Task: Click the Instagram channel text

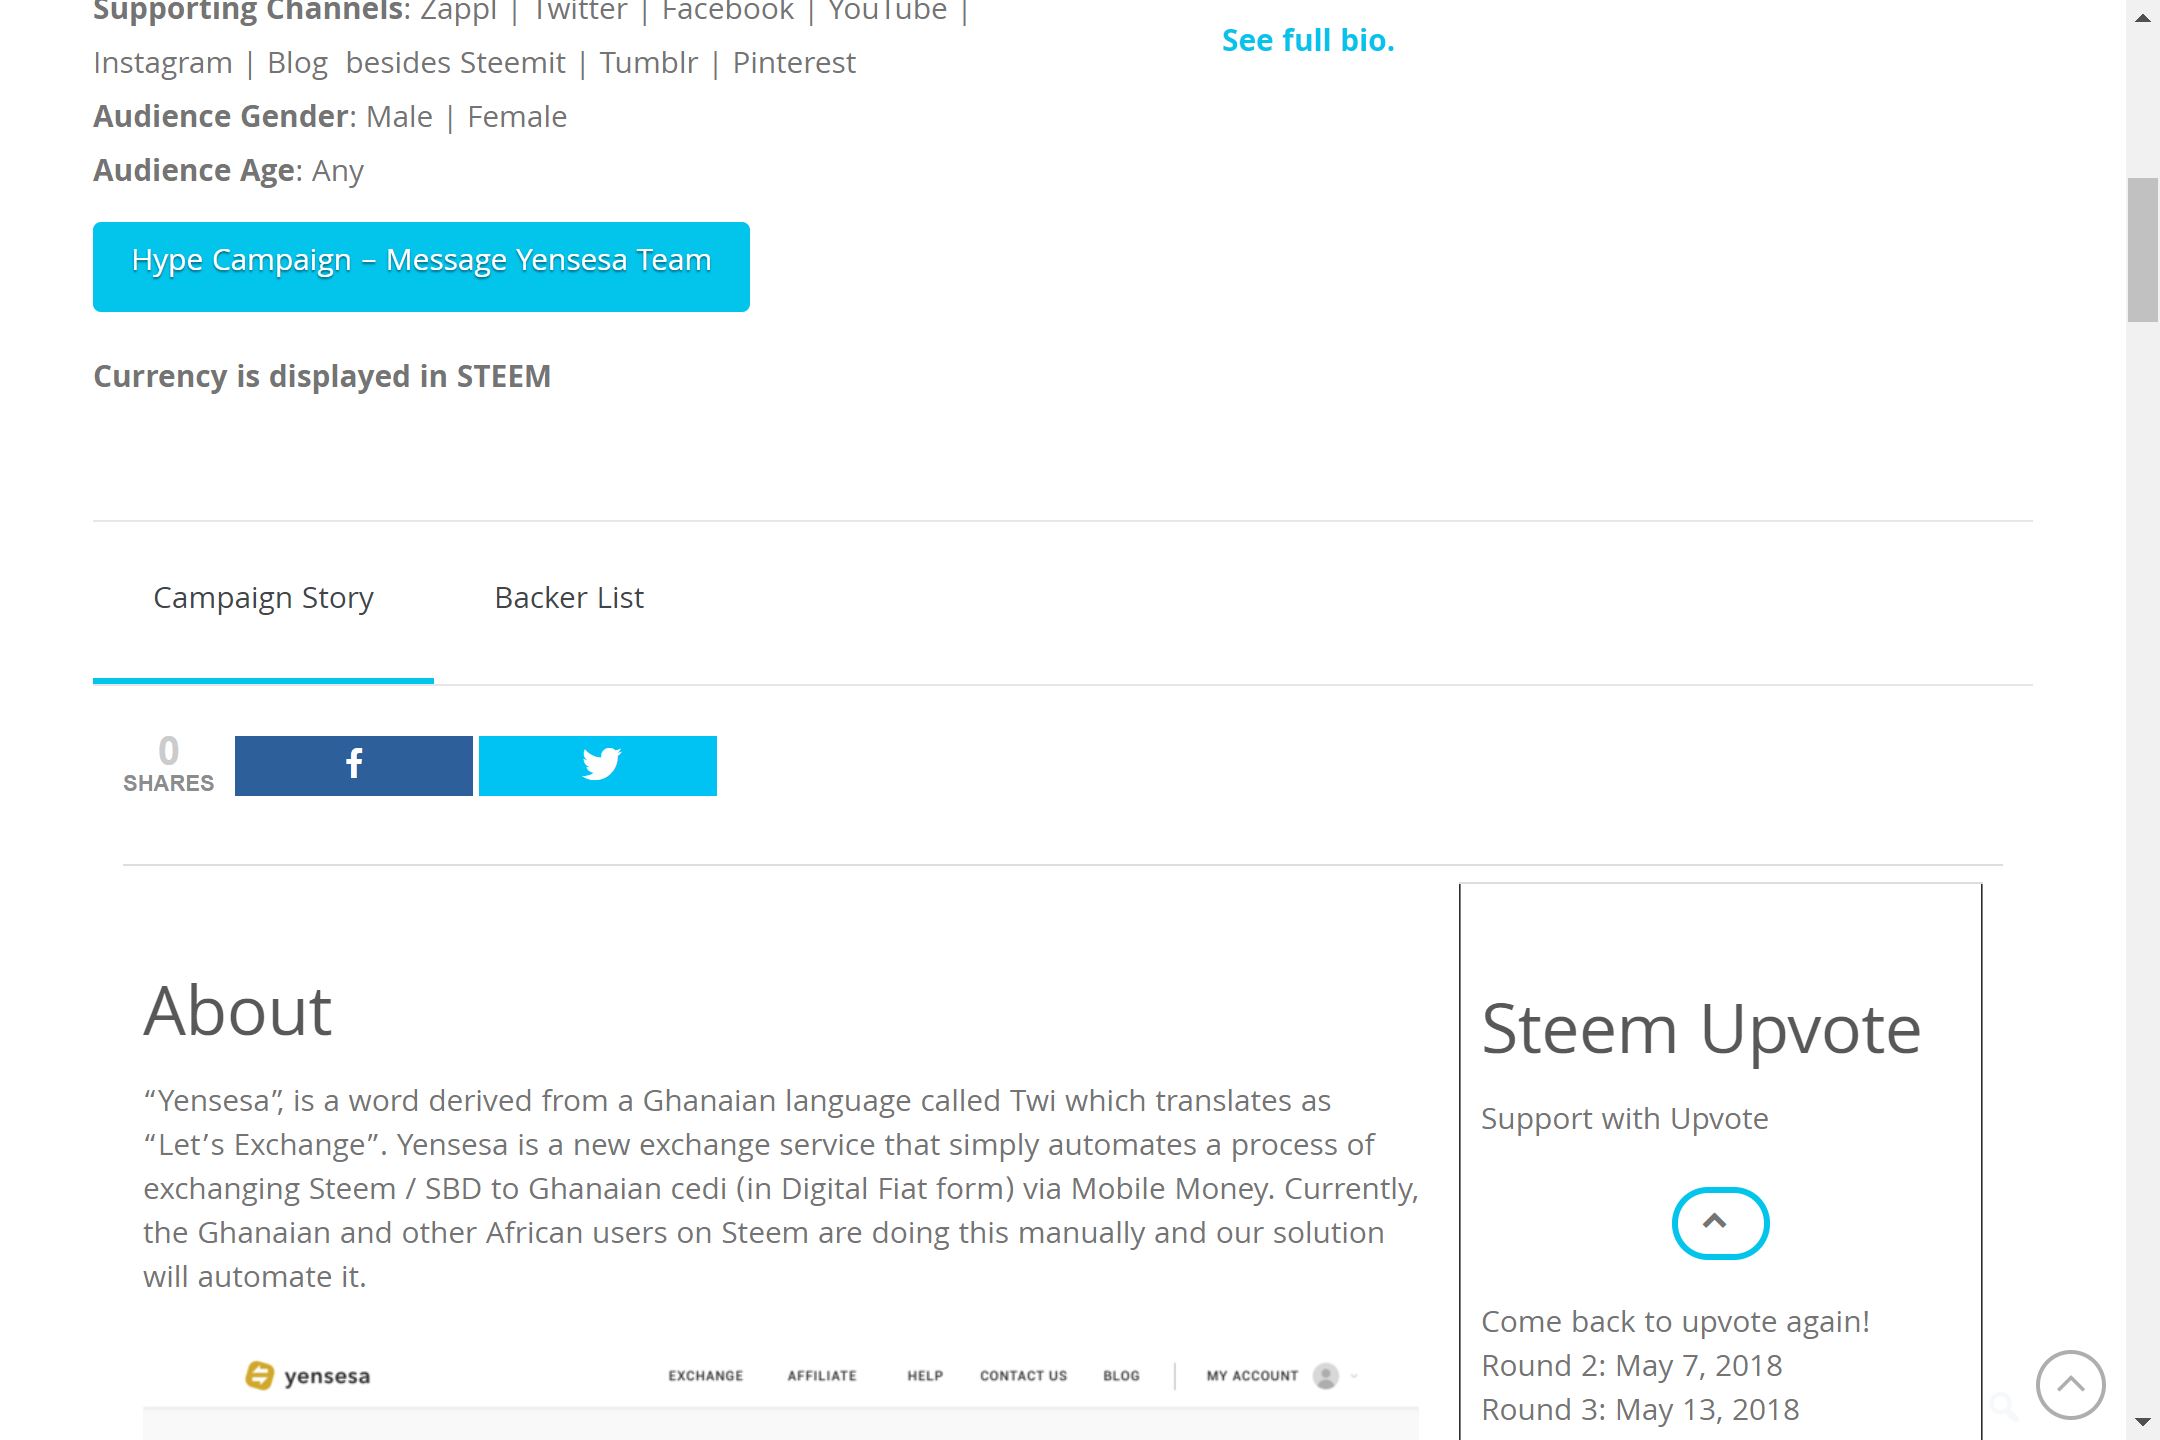Action: pyautogui.click(x=163, y=62)
